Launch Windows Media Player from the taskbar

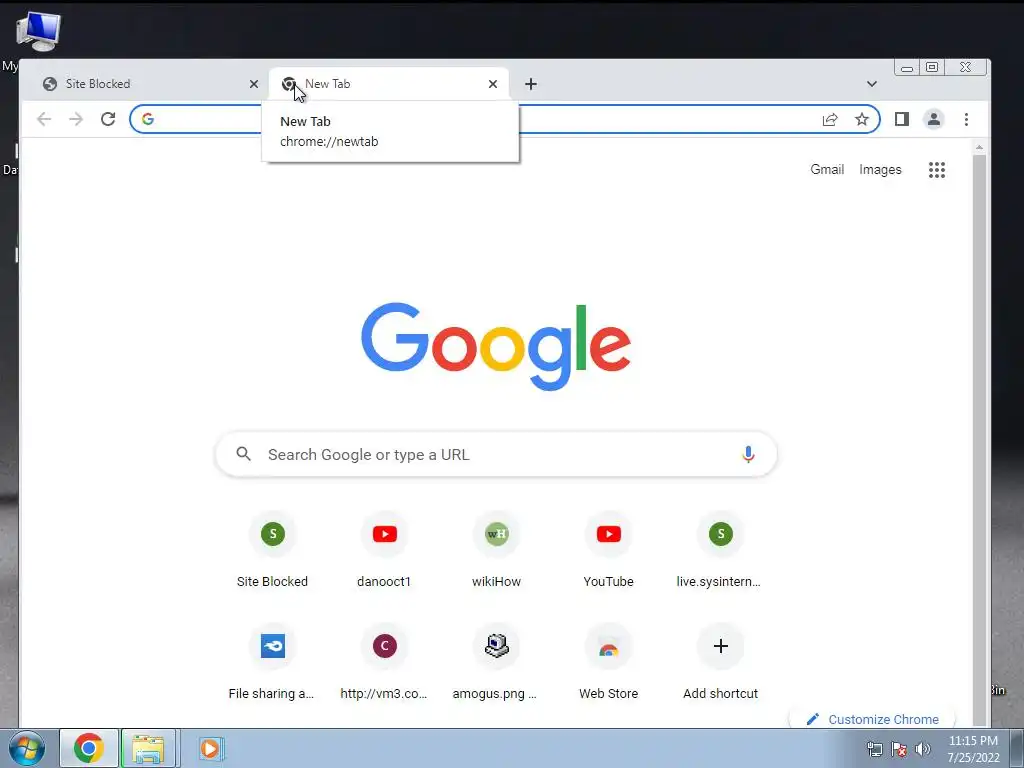[210, 748]
